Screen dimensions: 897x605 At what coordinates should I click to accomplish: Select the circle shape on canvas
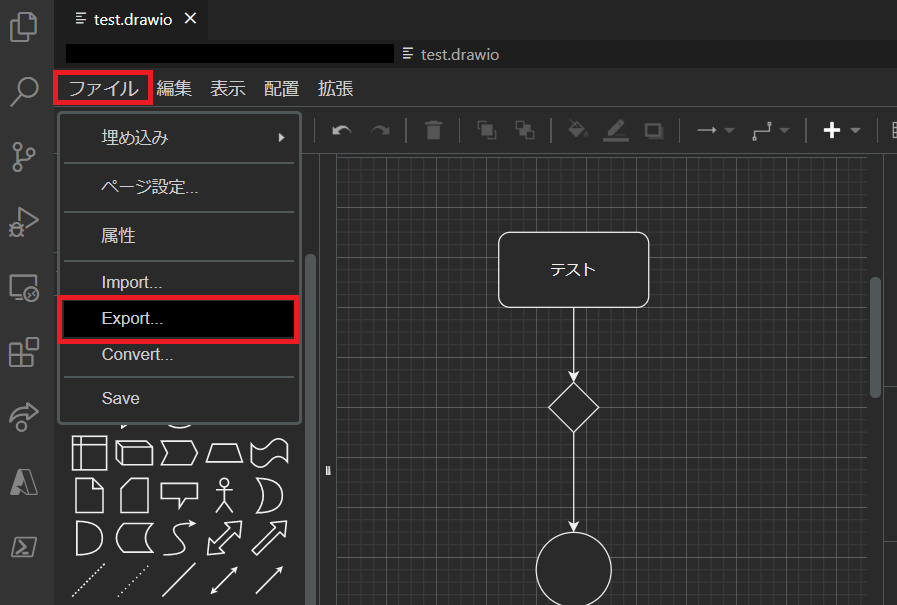[x=573, y=568]
